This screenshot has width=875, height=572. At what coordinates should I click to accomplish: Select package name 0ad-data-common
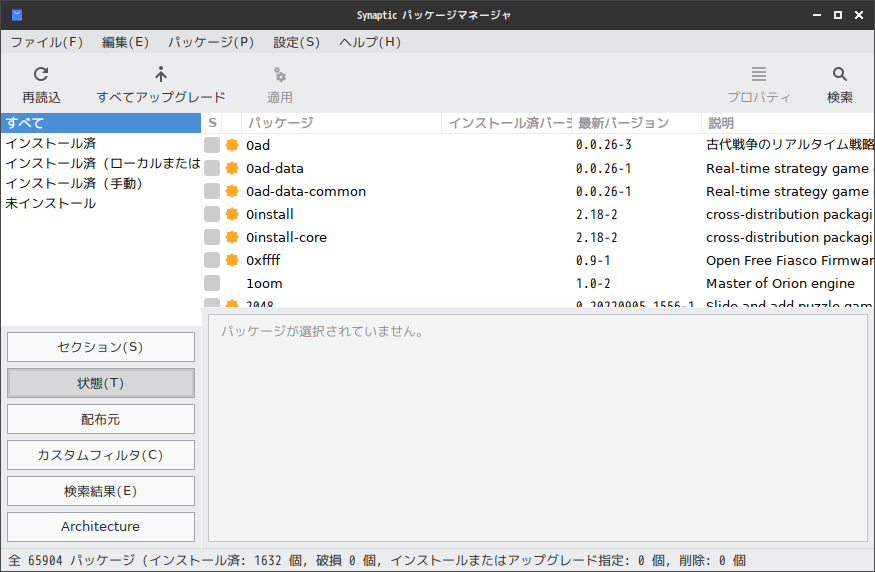(x=306, y=191)
